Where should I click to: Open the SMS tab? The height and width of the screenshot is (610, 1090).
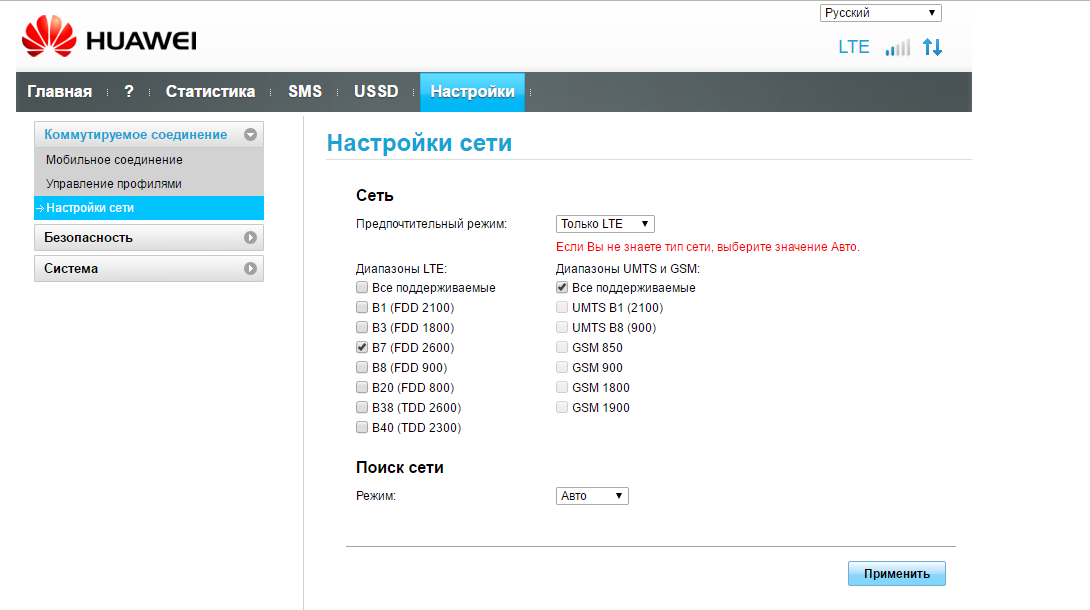(x=305, y=92)
